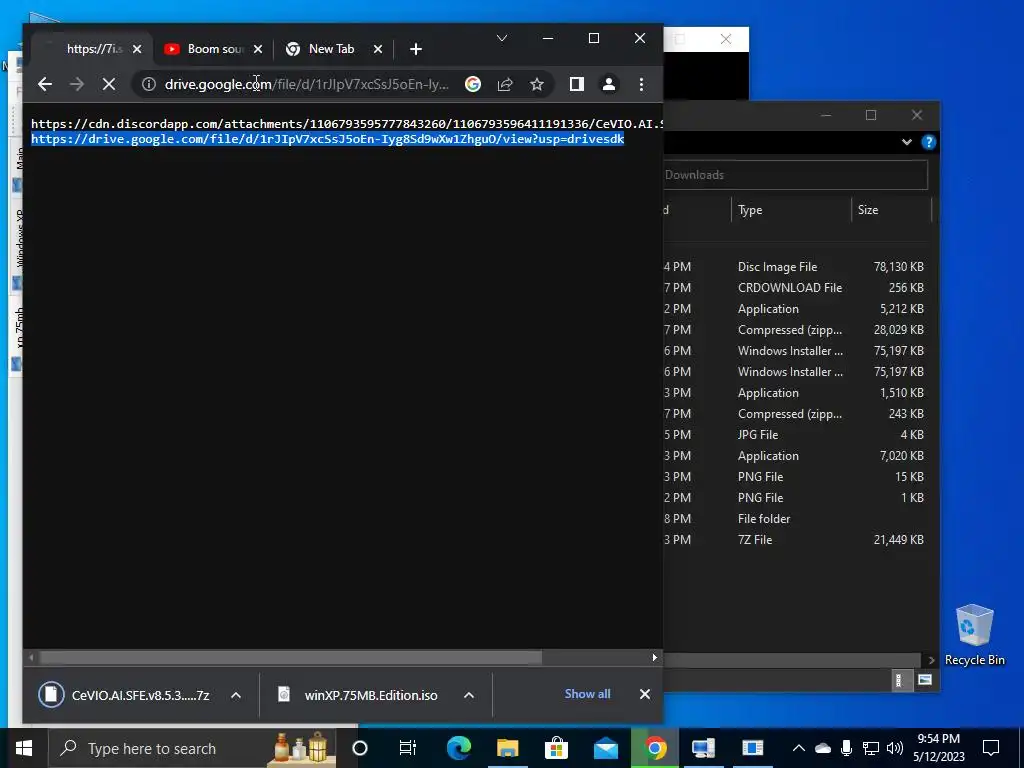
Task: Select the JPG File row
Action: tap(798, 434)
